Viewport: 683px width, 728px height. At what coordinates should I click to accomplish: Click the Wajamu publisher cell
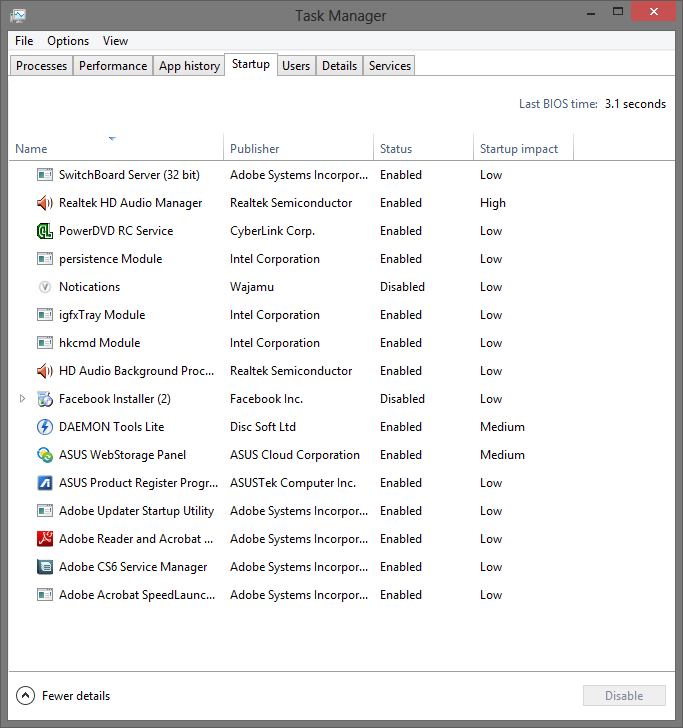click(252, 287)
